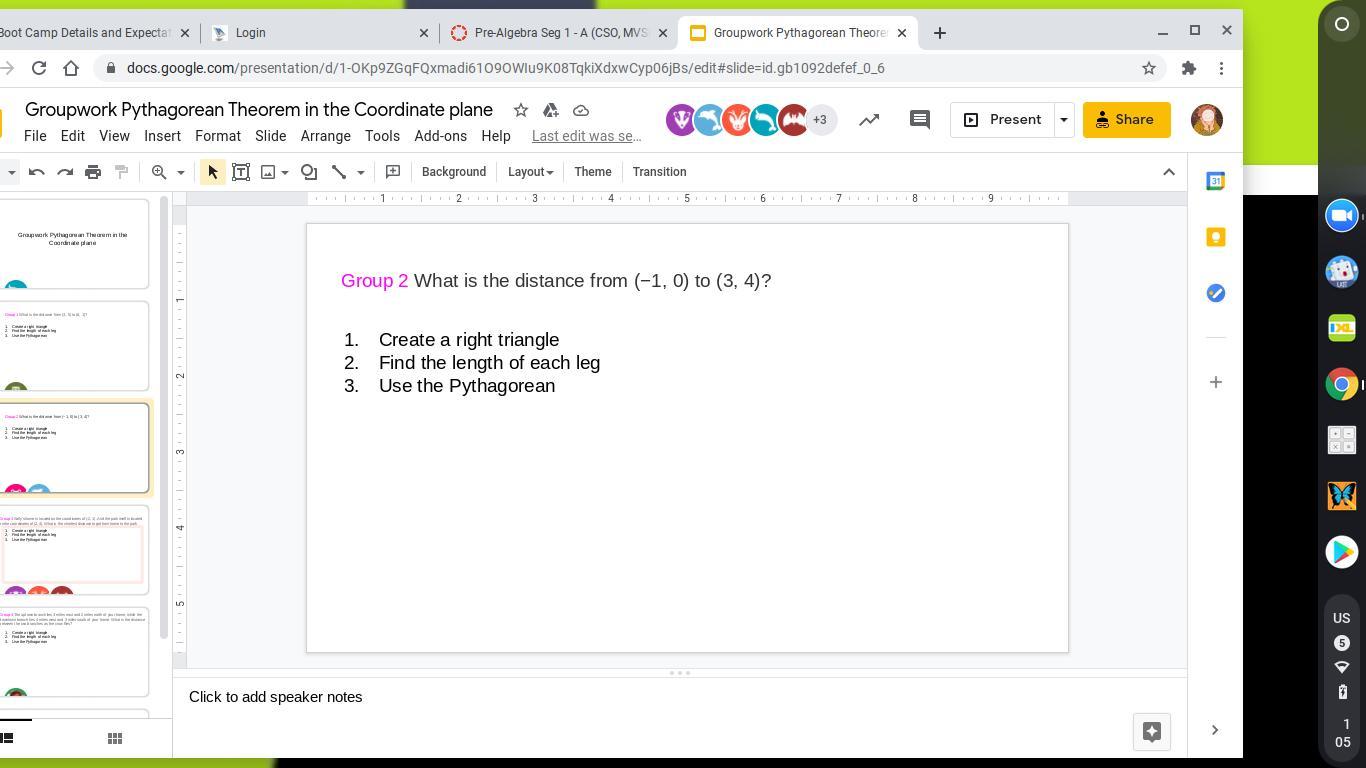Open the Layout dropdown

530,172
